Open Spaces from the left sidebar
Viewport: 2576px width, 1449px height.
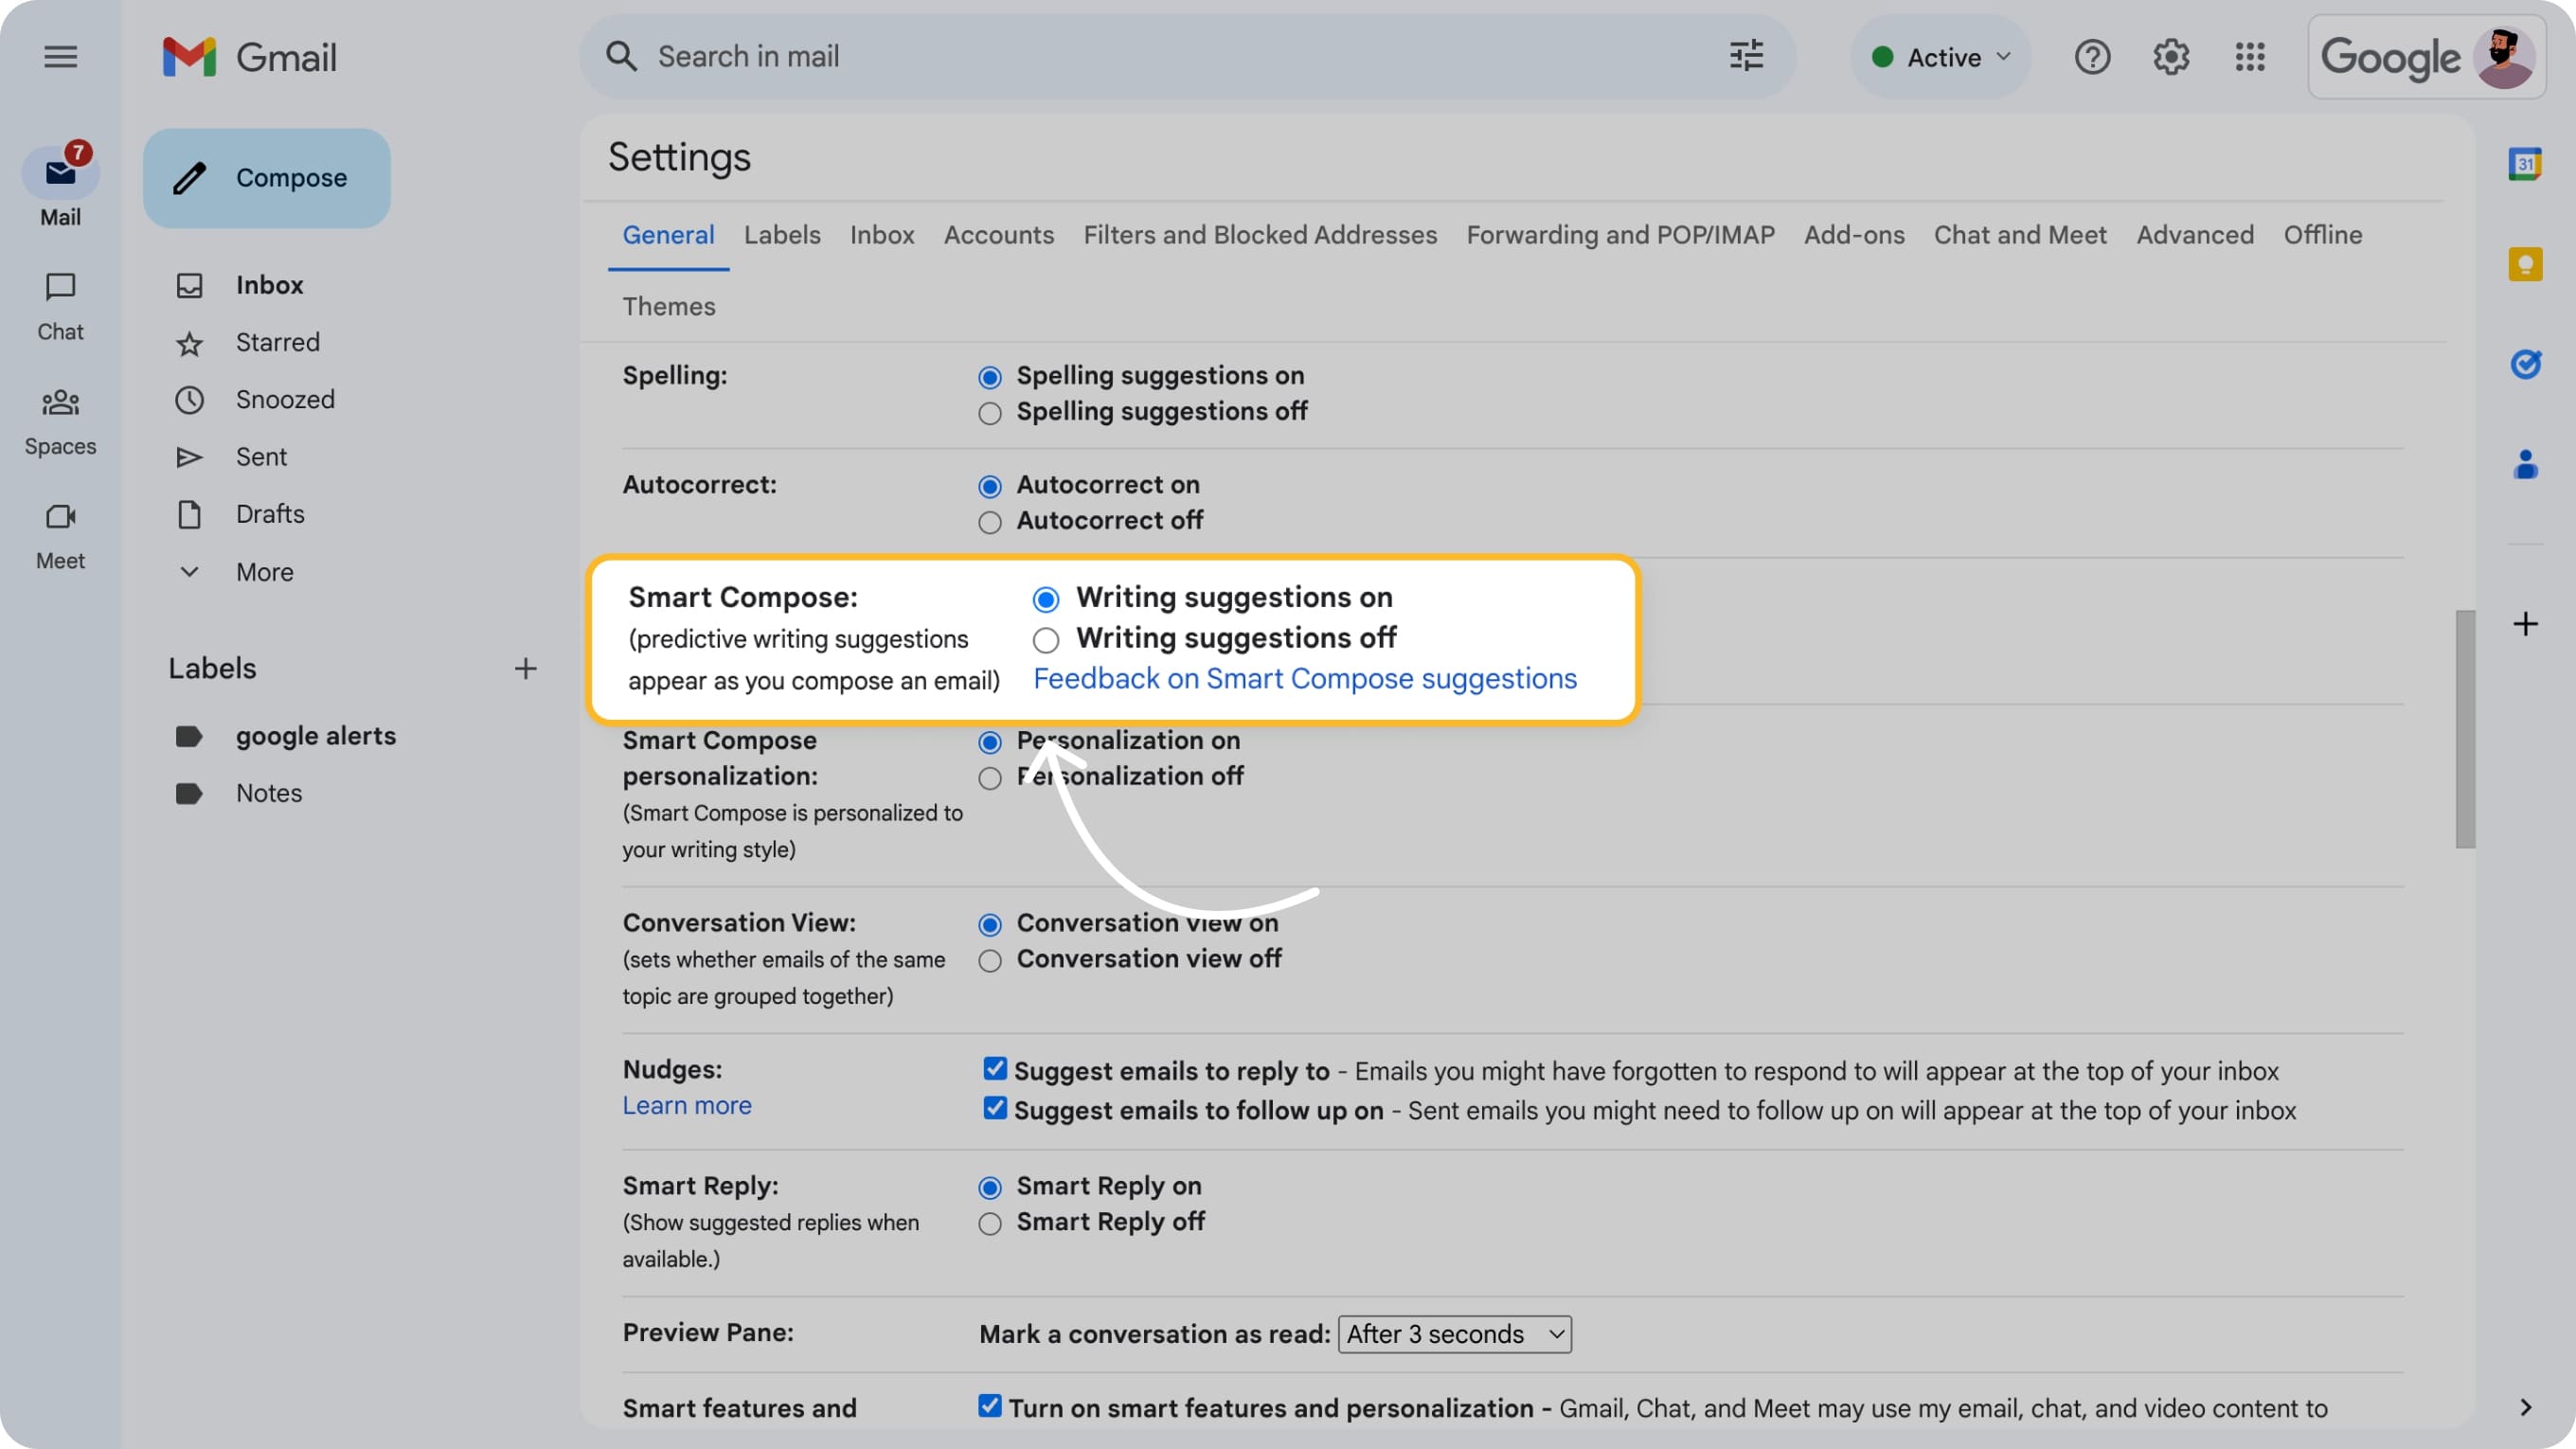click(60, 420)
